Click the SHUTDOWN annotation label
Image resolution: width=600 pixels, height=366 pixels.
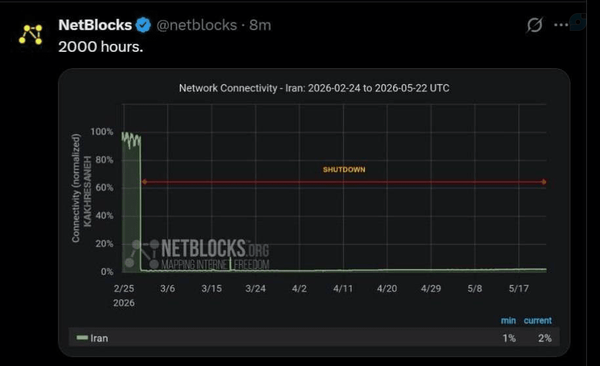tap(344, 170)
